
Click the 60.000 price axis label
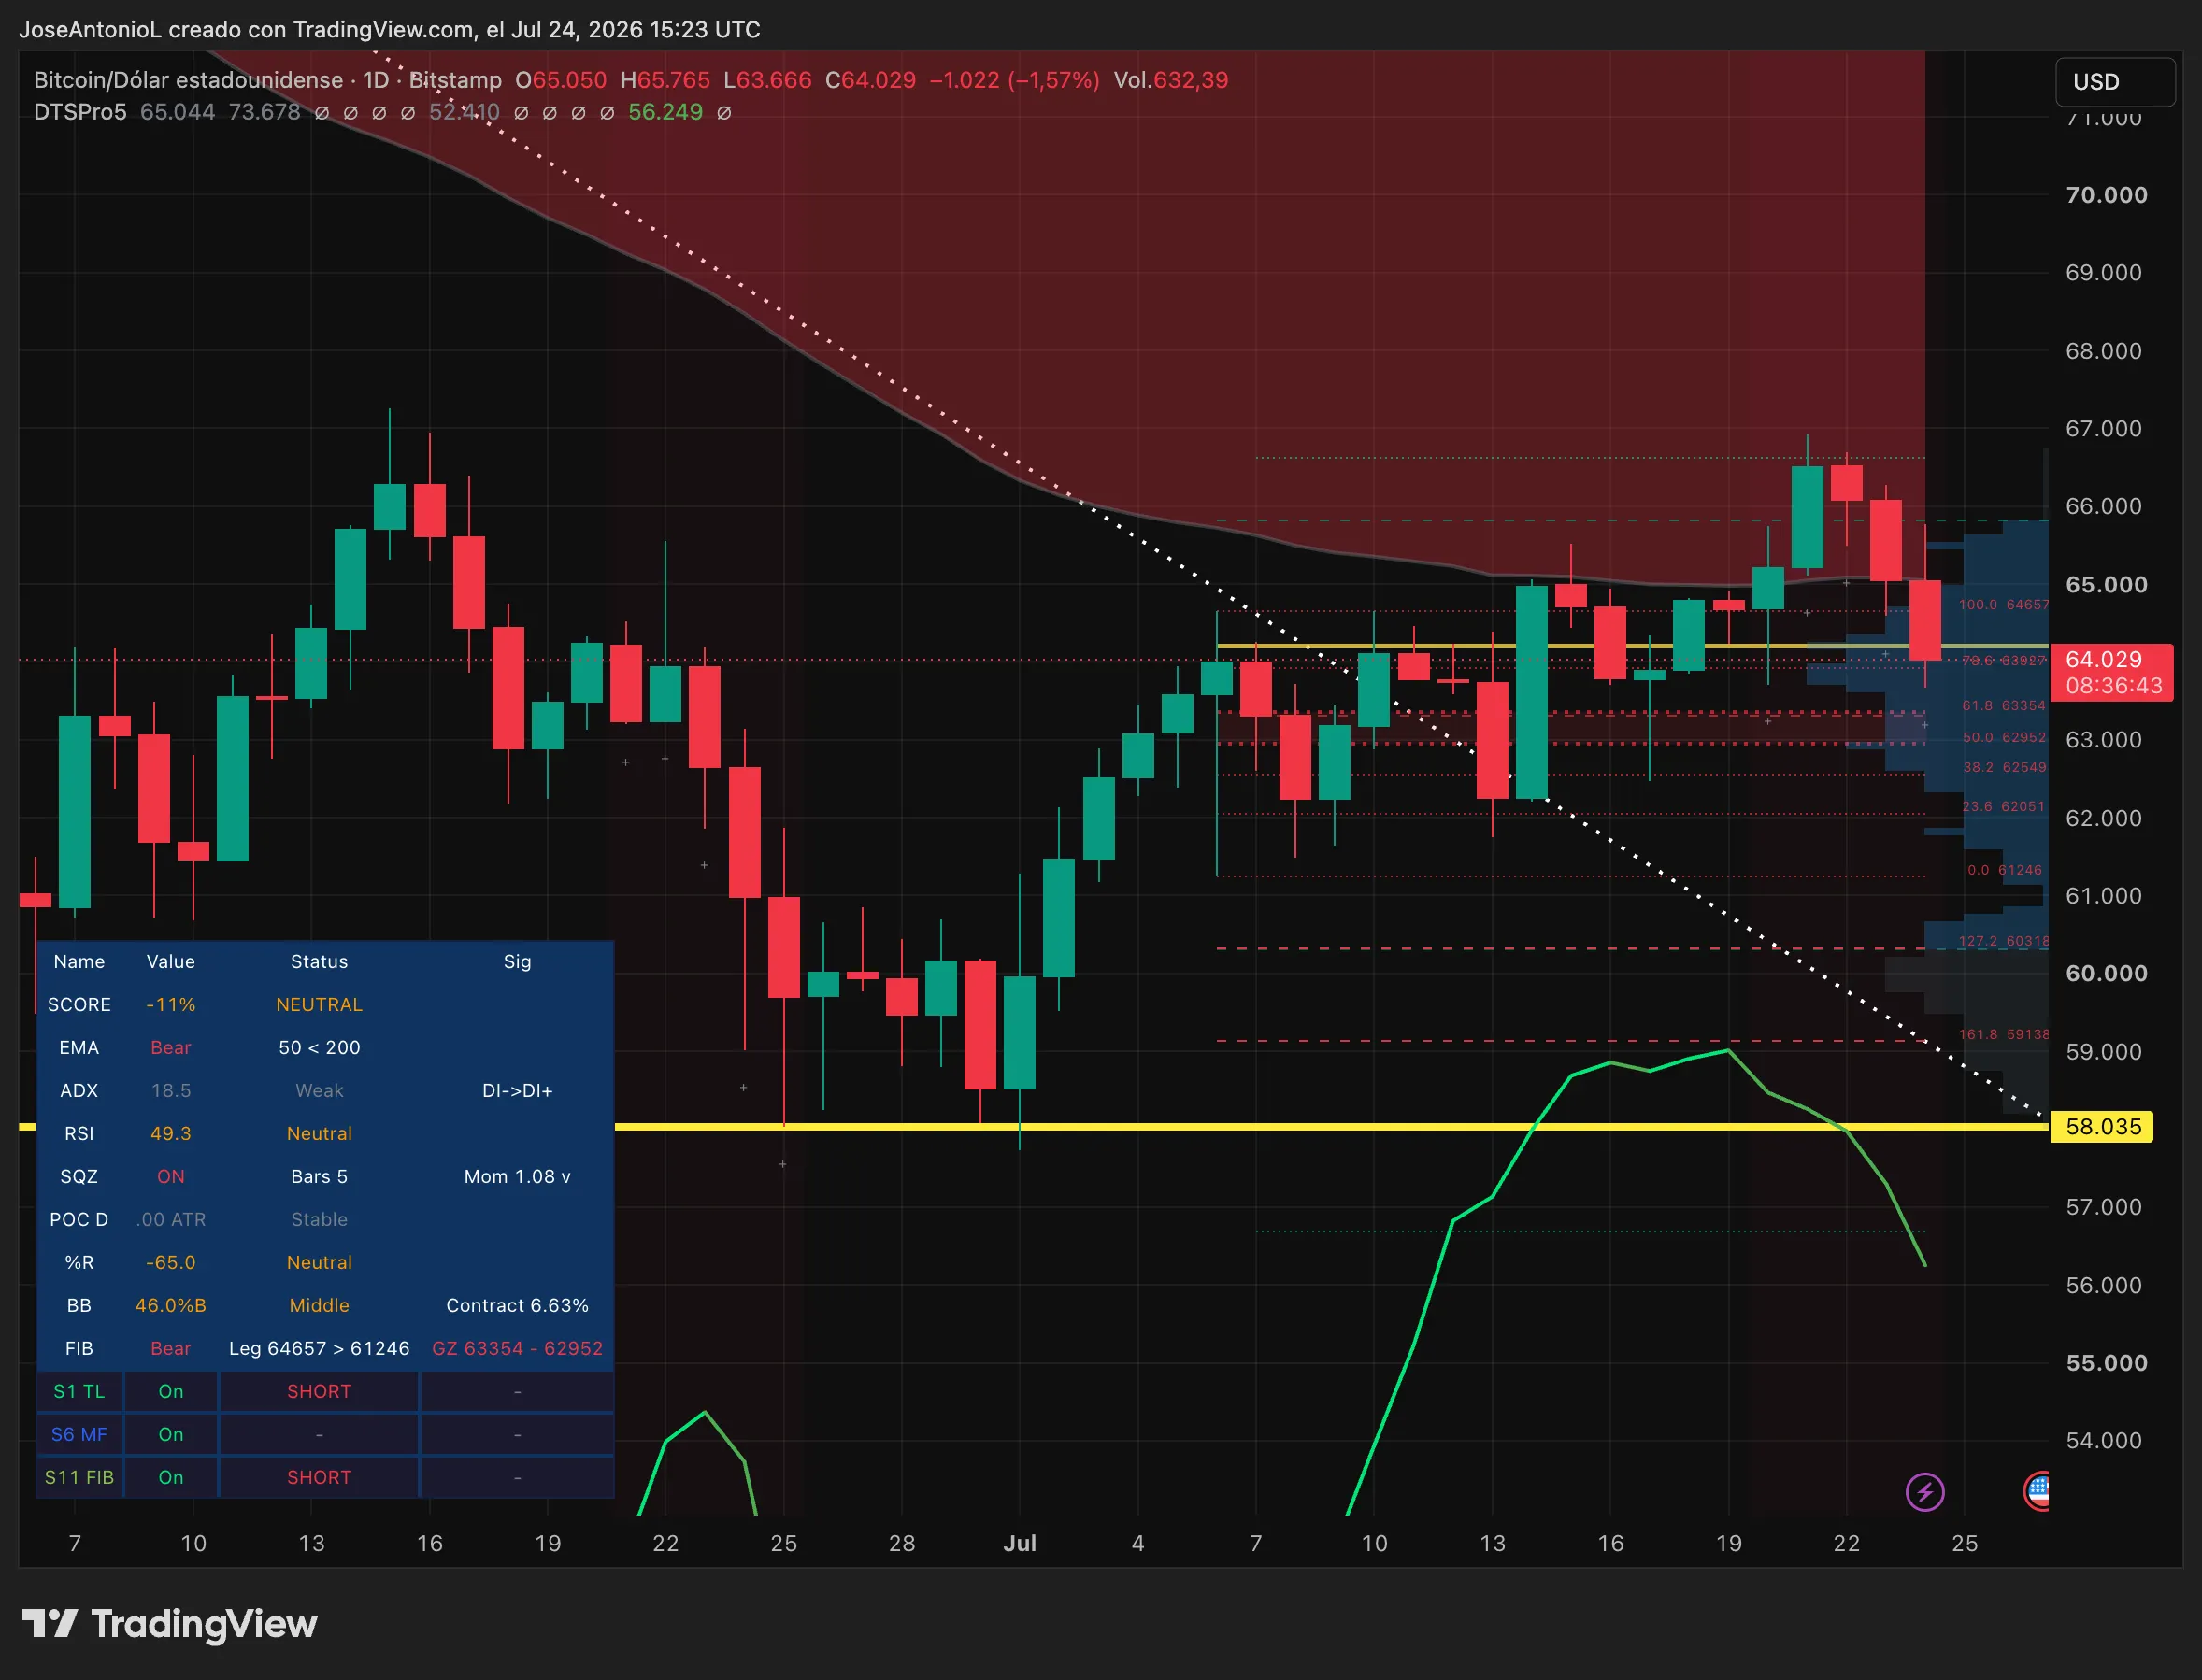tap(2107, 974)
